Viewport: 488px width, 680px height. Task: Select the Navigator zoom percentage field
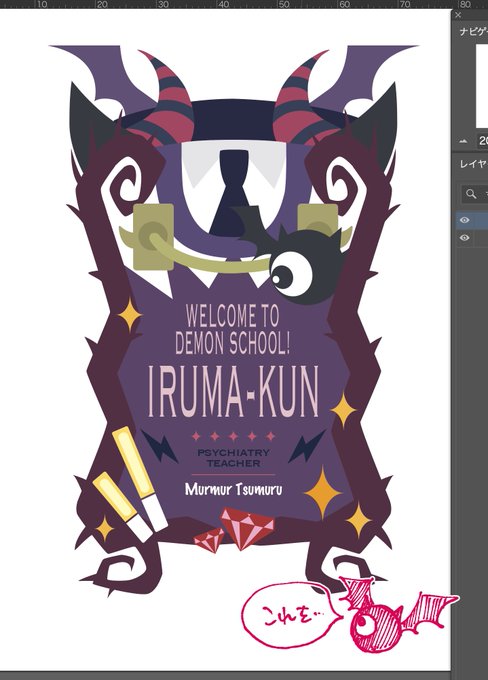point(482,141)
